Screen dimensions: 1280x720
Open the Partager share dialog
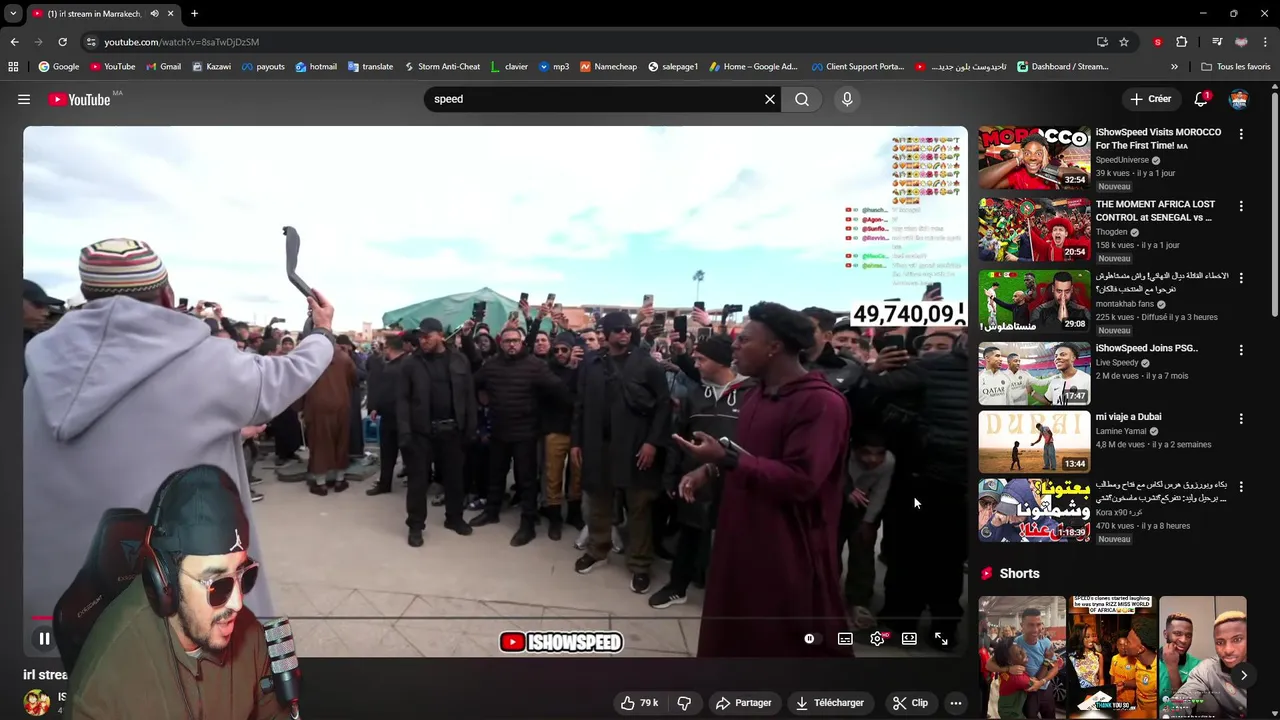[x=743, y=703]
